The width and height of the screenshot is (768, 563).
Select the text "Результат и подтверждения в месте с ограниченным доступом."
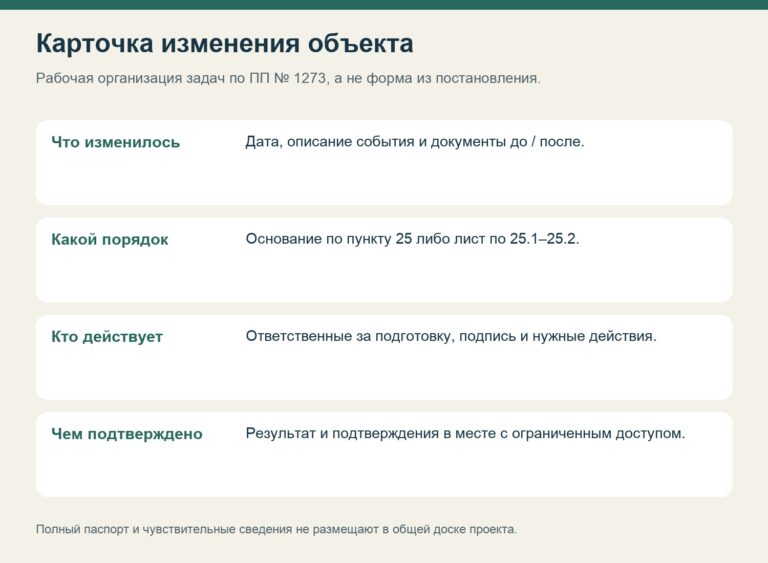(465, 433)
